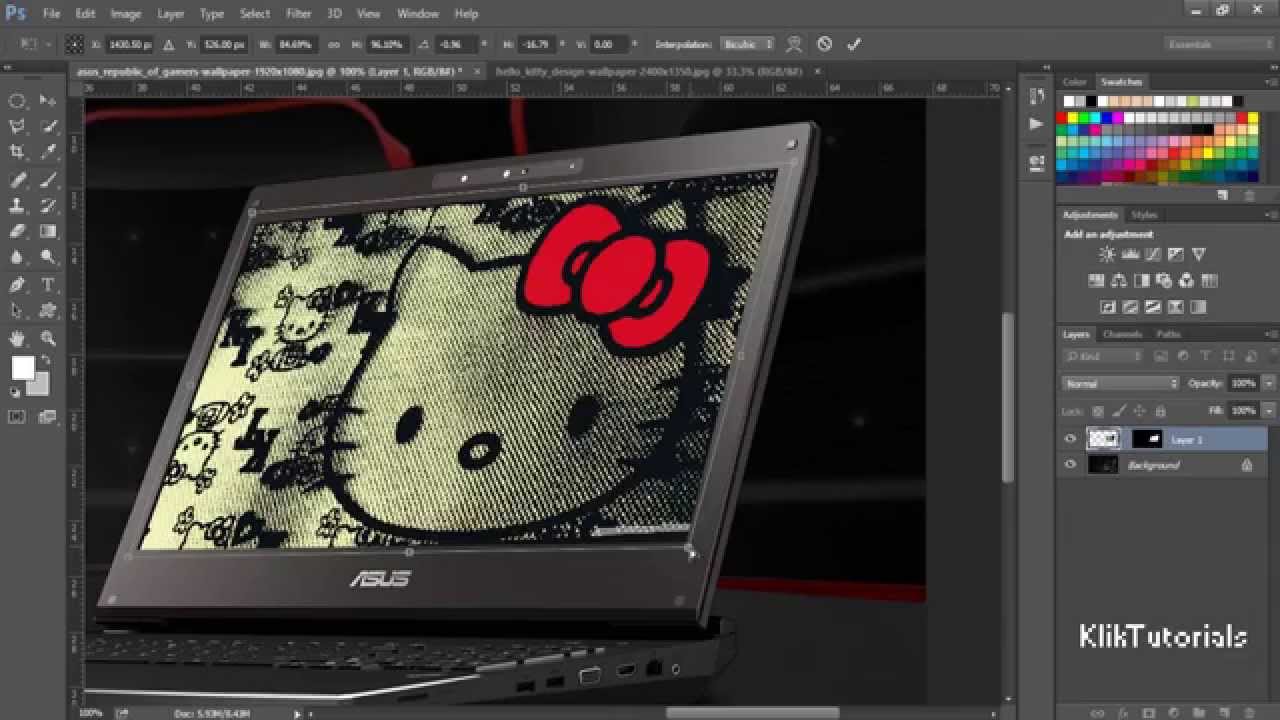Add a Brightness/Contrast adjustment
The width and height of the screenshot is (1280, 720).
1106,255
